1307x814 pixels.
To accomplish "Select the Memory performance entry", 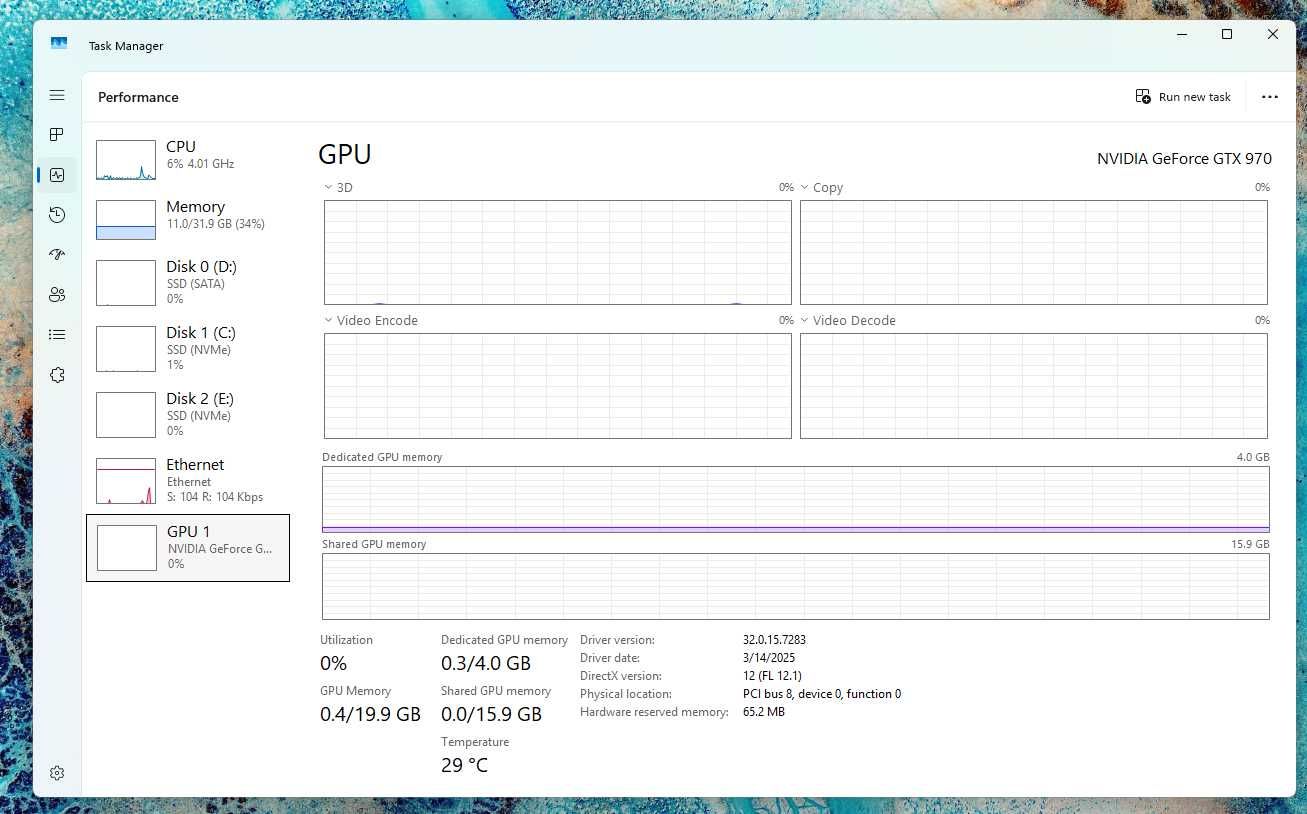I will (x=188, y=220).
